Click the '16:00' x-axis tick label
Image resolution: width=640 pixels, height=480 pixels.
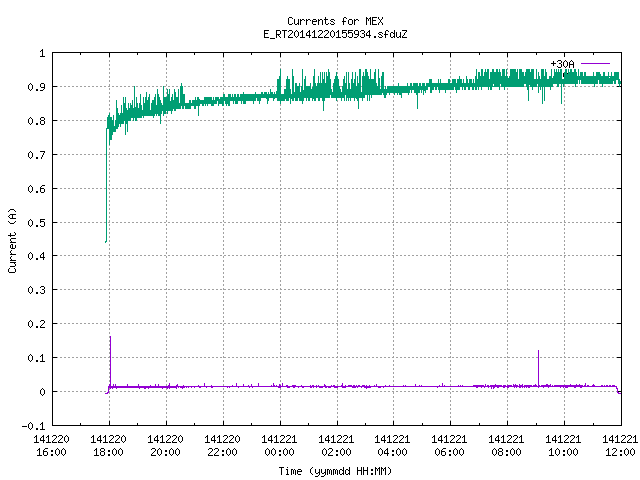[x=51, y=452]
